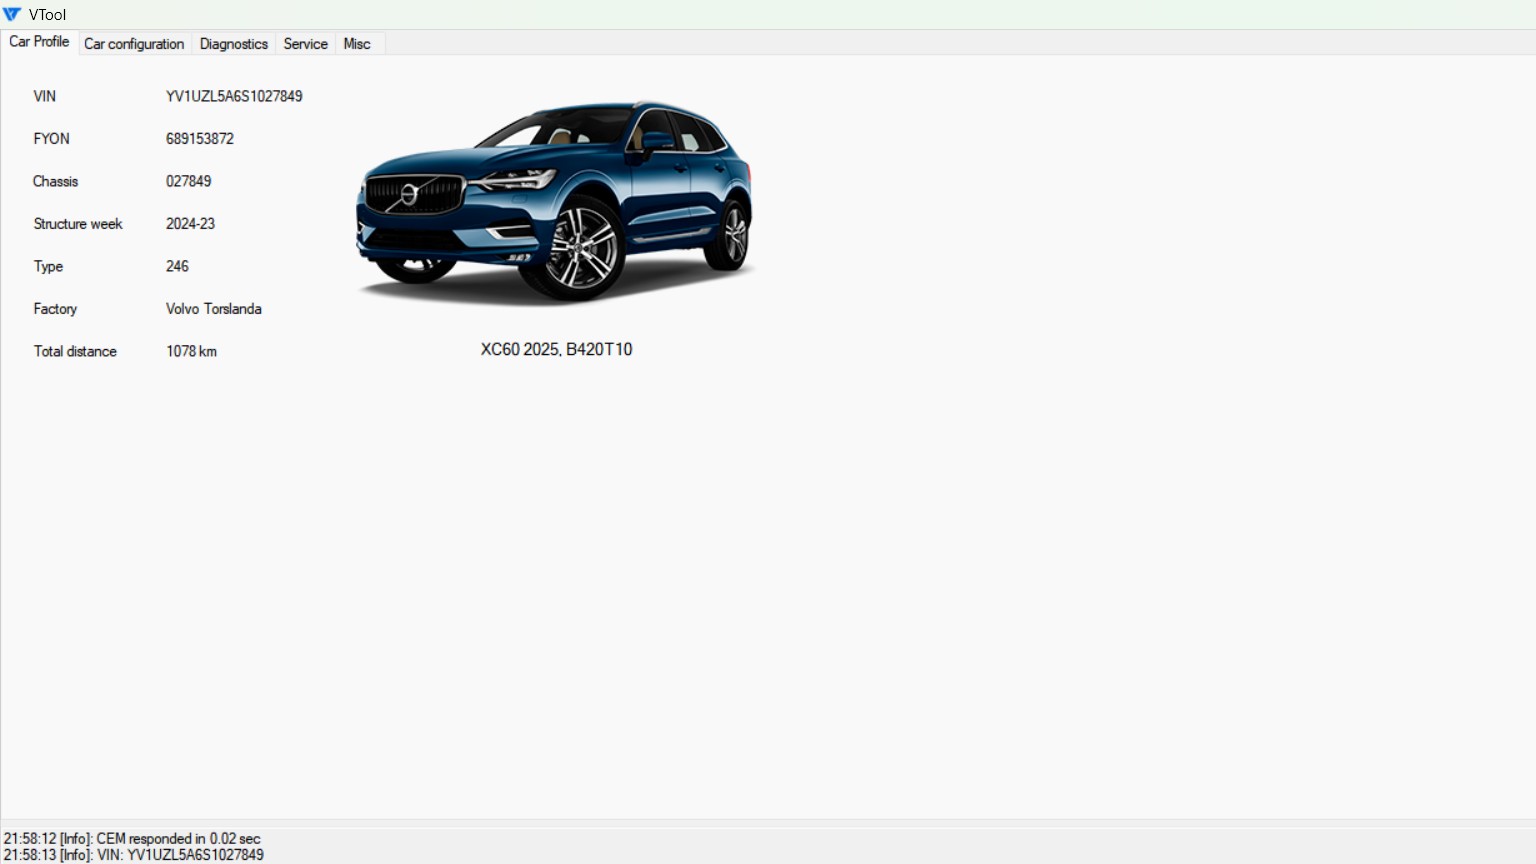Image resolution: width=1536 pixels, height=864 pixels.
Task: Click the Total distance value 1078 km
Action: [191, 352]
